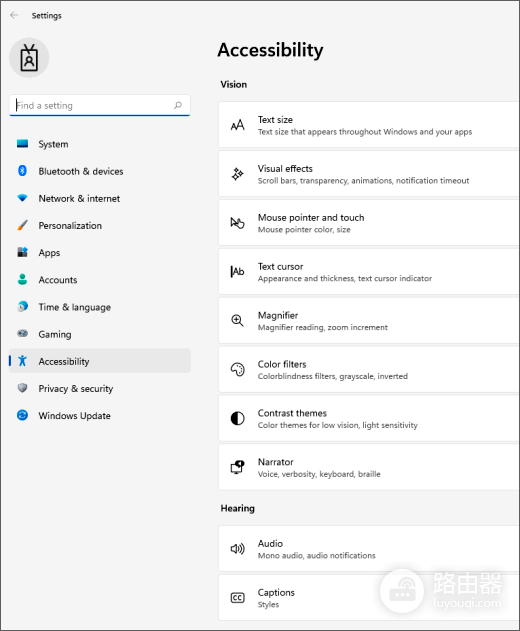Image resolution: width=520 pixels, height=631 pixels.
Task: Open the user account avatar
Action: 29,58
